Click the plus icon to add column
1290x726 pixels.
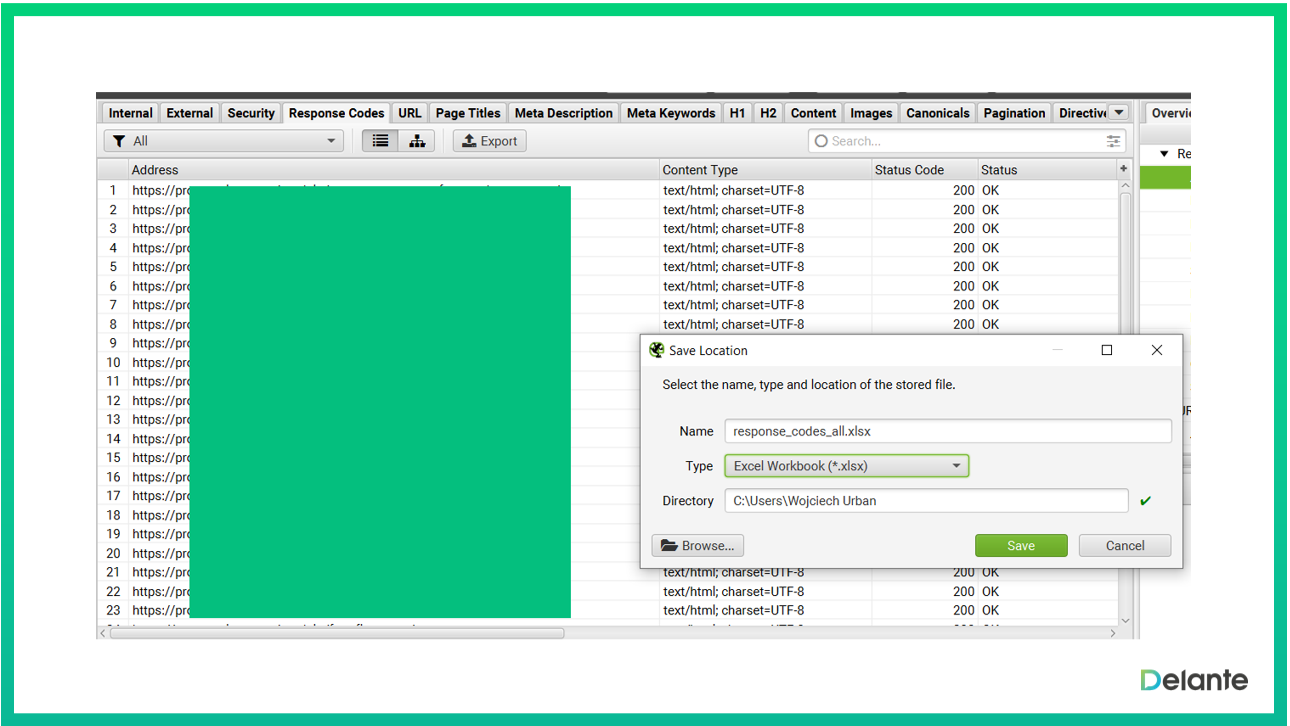coord(1123,169)
